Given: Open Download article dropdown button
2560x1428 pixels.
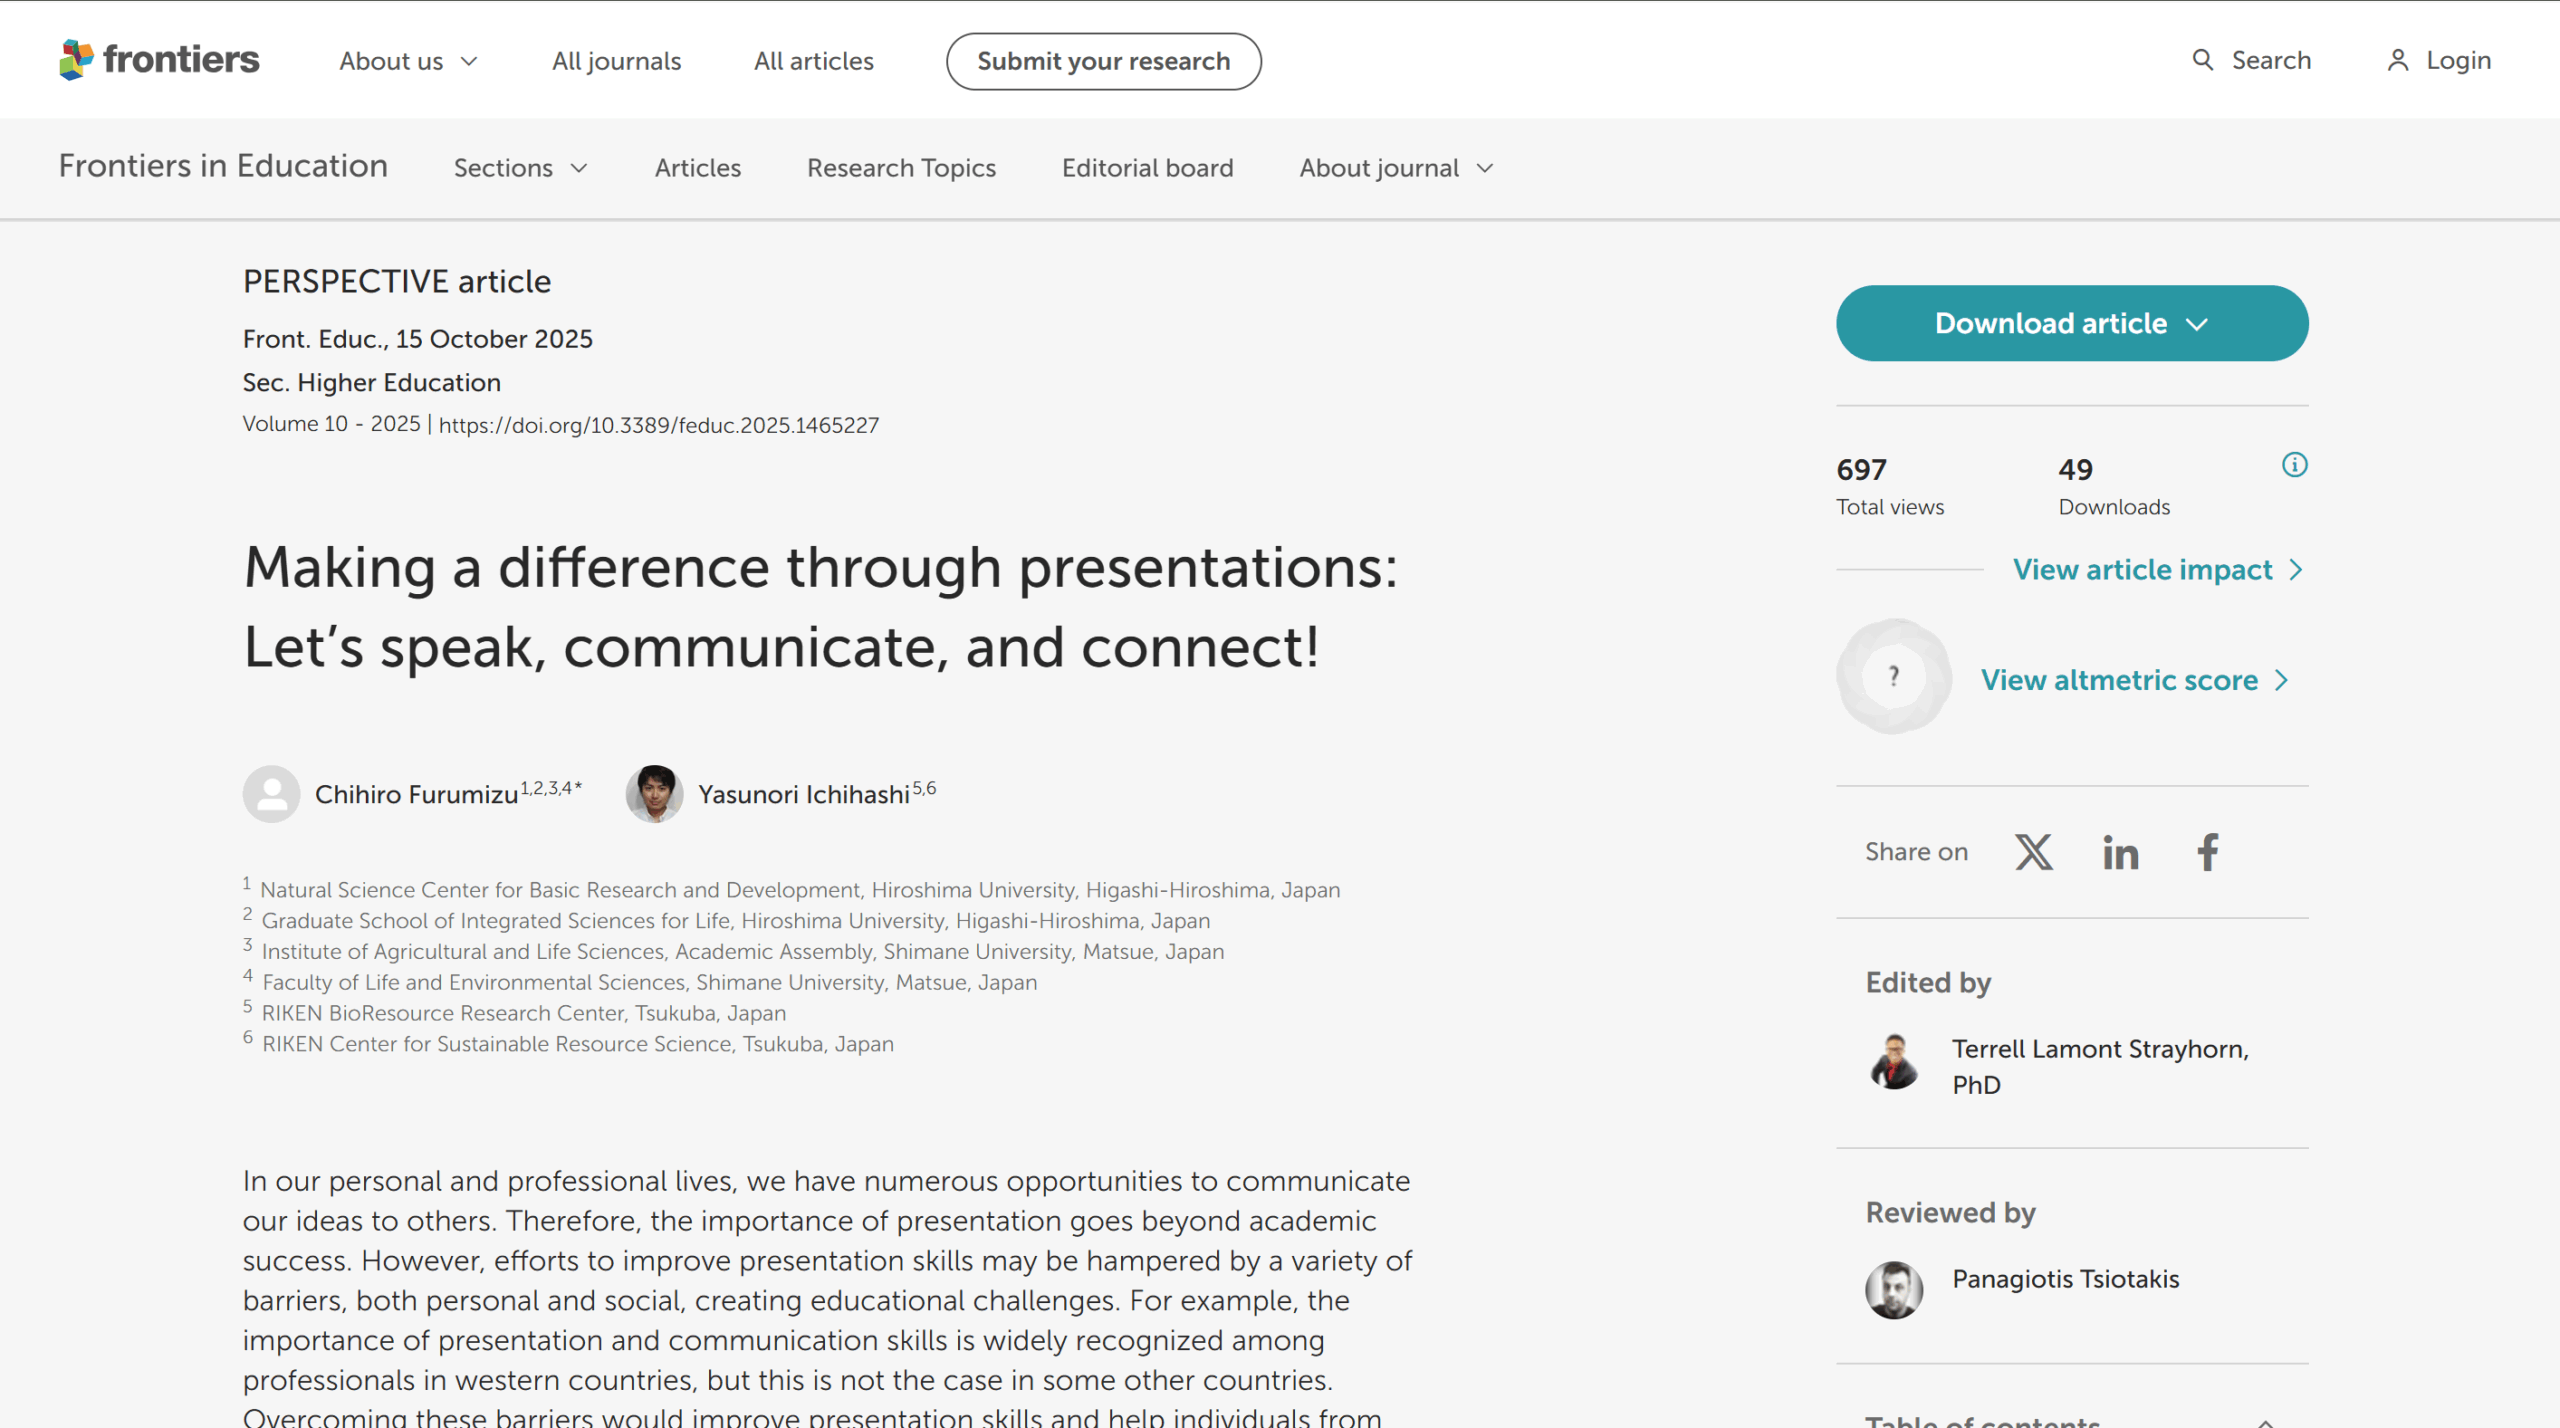Looking at the screenshot, I should pyautogui.click(x=2071, y=323).
